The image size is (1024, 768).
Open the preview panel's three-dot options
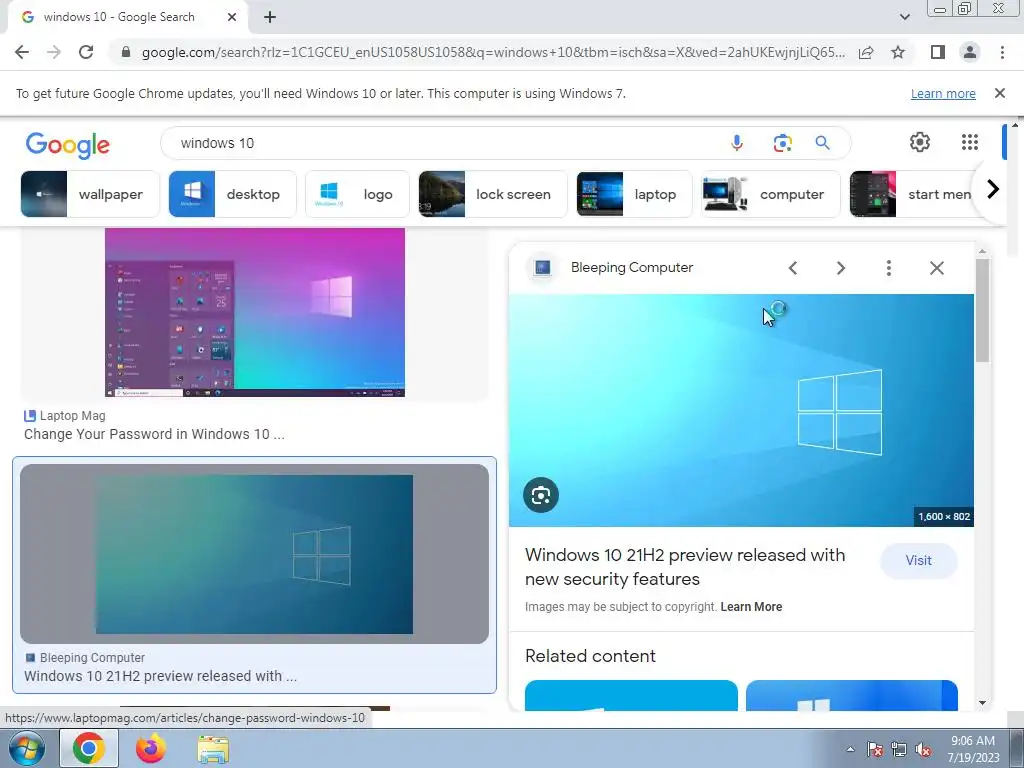888,268
